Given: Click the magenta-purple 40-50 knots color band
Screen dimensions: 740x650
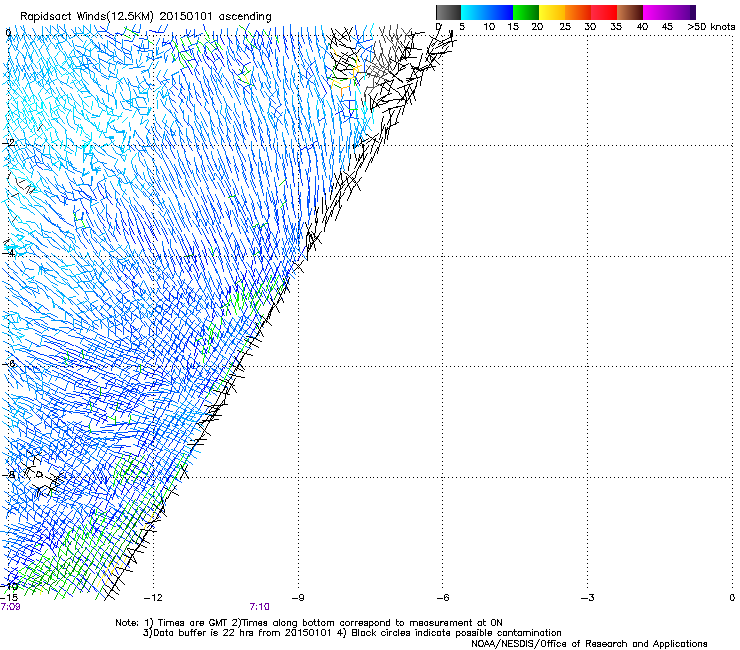Looking at the screenshot, I should (x=669, y=12).
